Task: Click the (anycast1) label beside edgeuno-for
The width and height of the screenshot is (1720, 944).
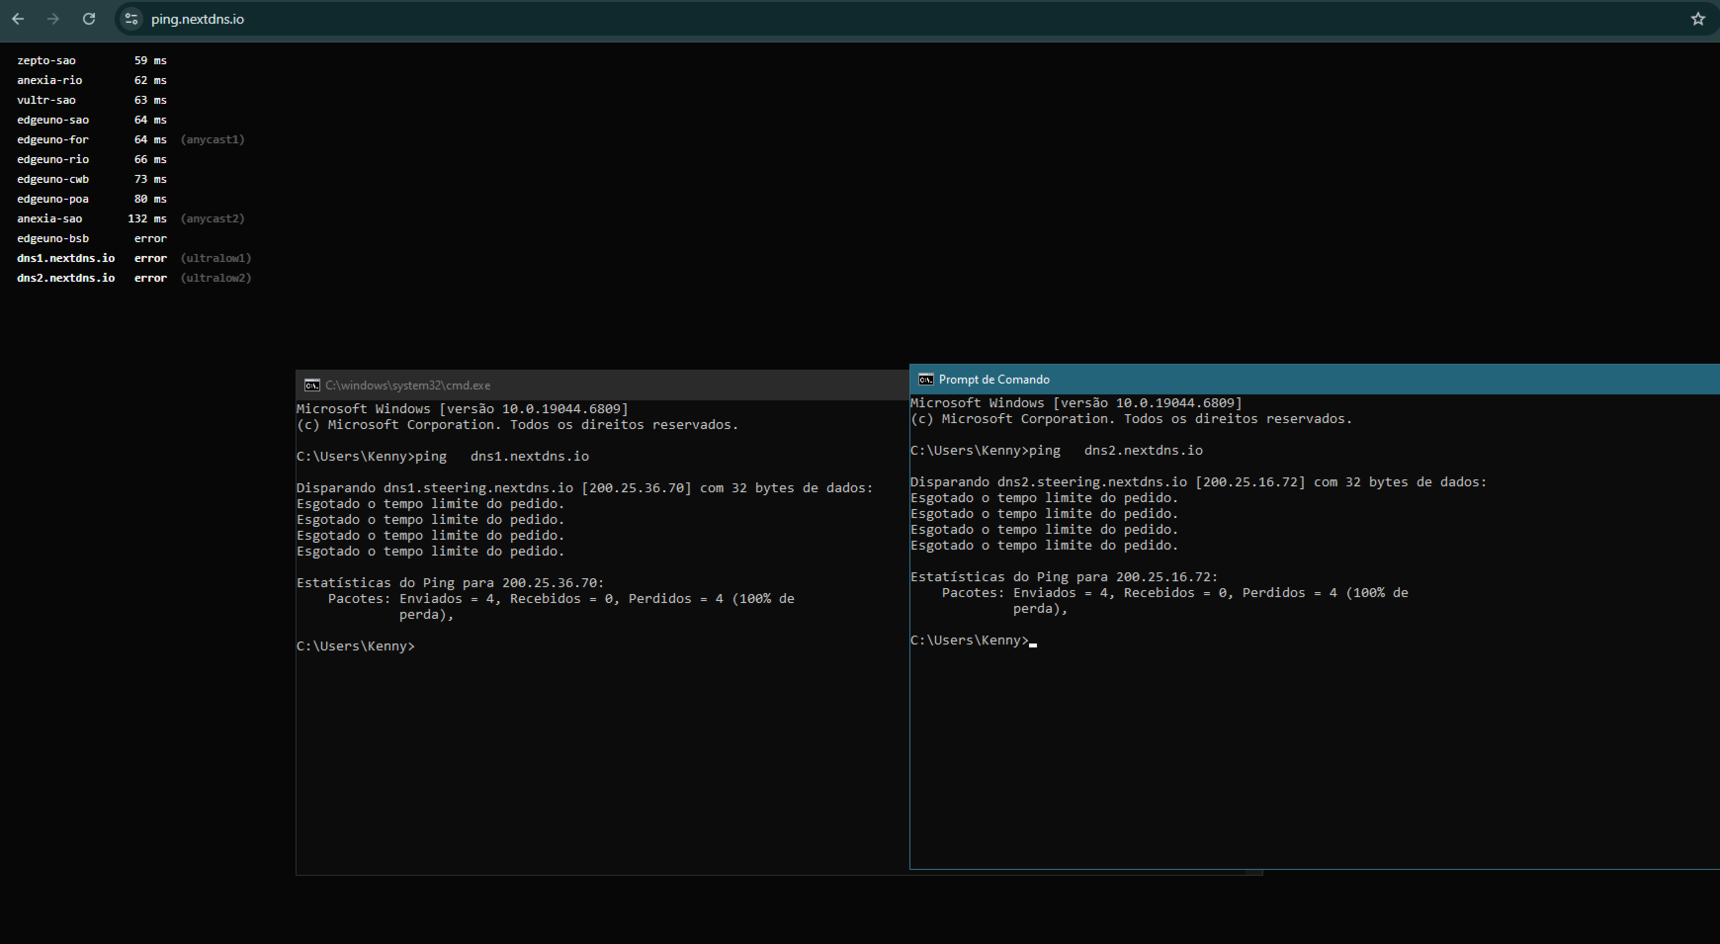Action: point(212,140)
